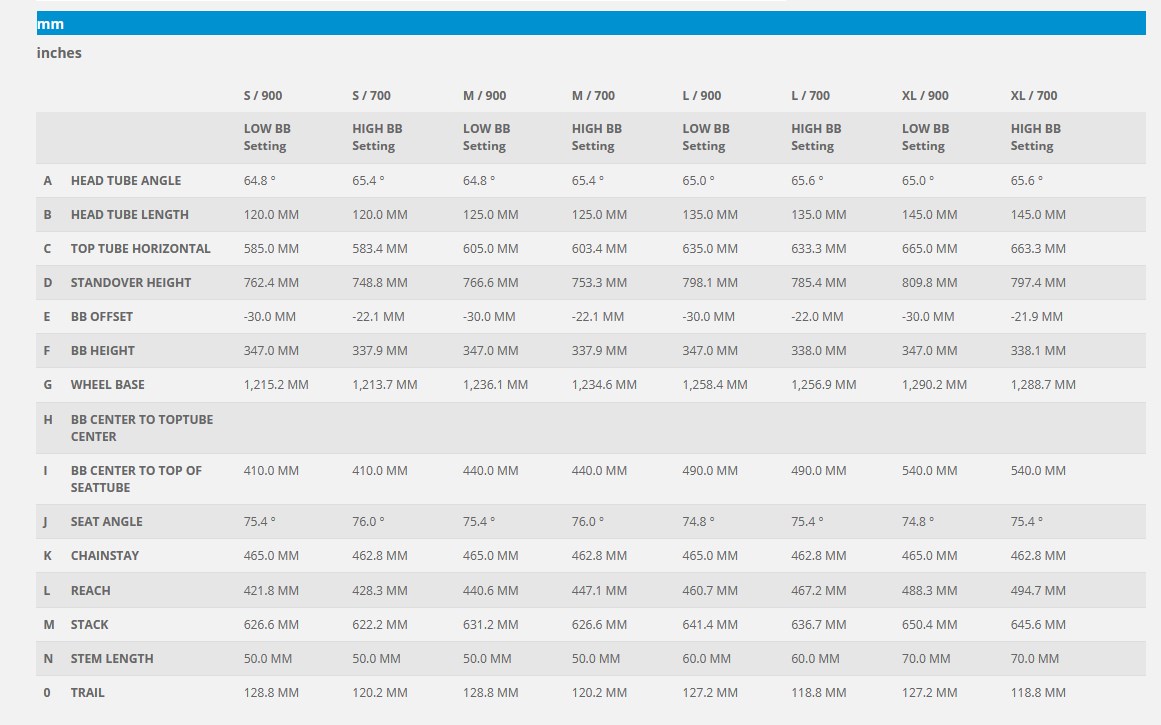Select the REACH row label
Viewport: 1161px width, 725px height.
point(90,591)
